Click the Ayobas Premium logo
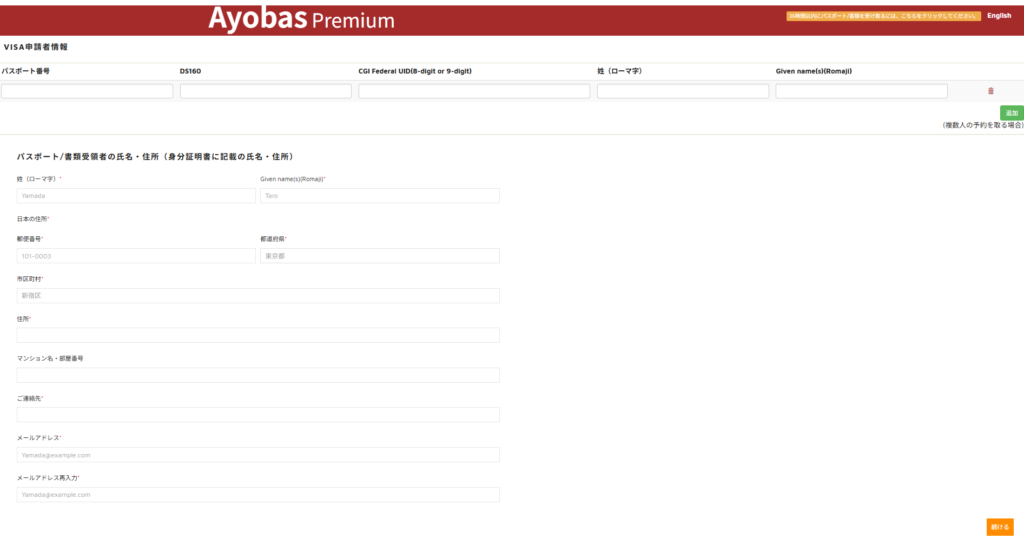Image resolution: width=1024 pixels, height=539 pixels. point(301,19)
